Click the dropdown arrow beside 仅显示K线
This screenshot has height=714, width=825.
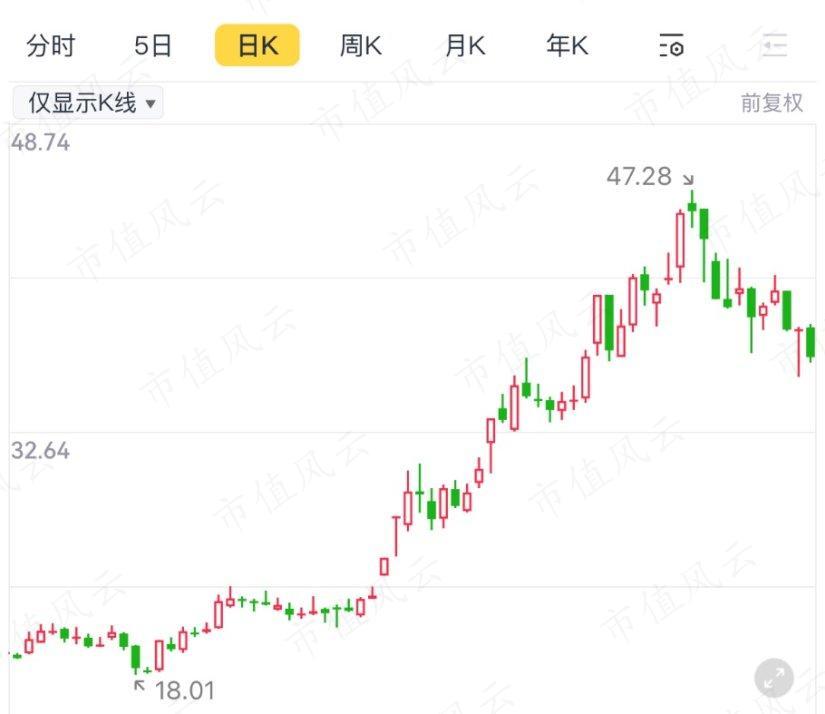click(150, 104)
